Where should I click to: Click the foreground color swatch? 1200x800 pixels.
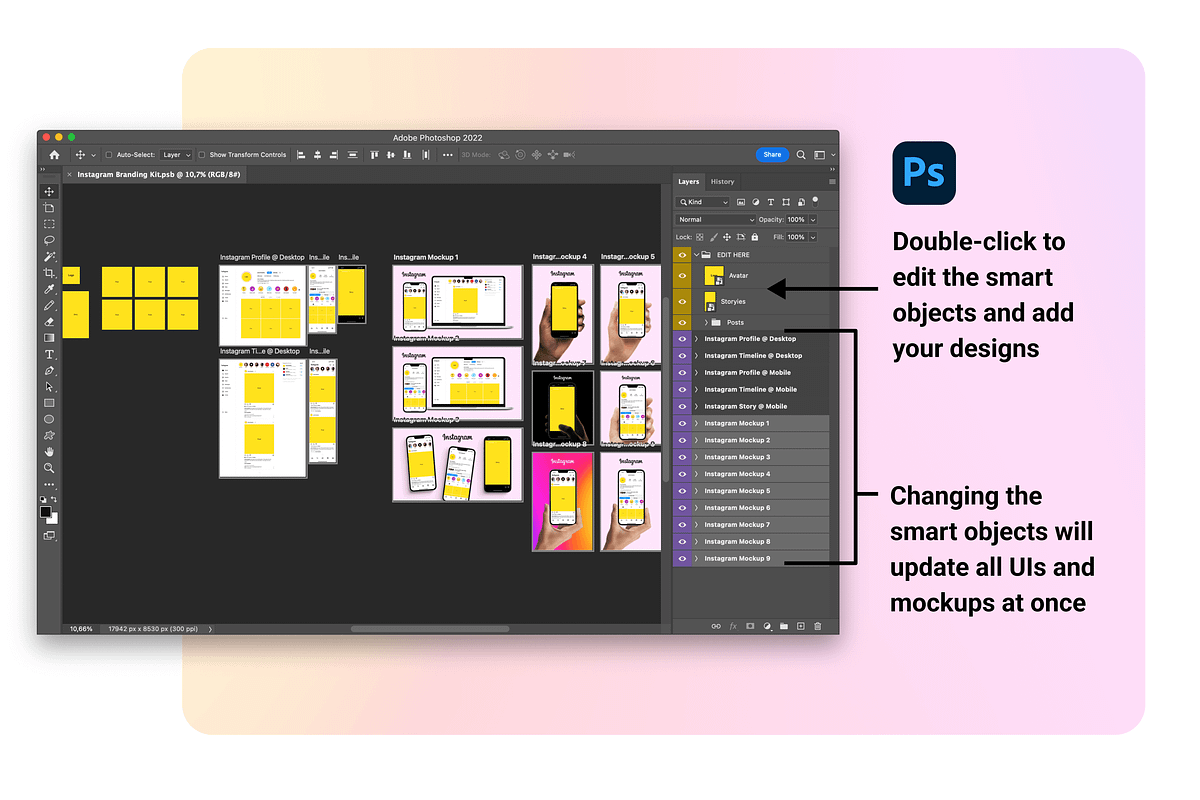(x=46, y=512)
